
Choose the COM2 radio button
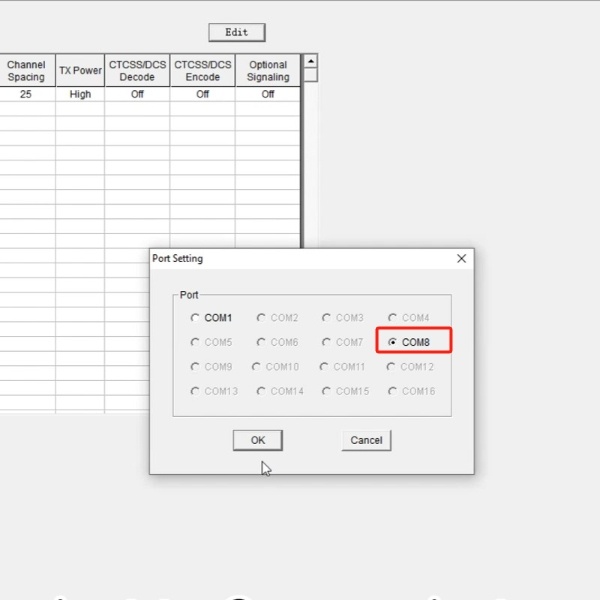(277, 318)
